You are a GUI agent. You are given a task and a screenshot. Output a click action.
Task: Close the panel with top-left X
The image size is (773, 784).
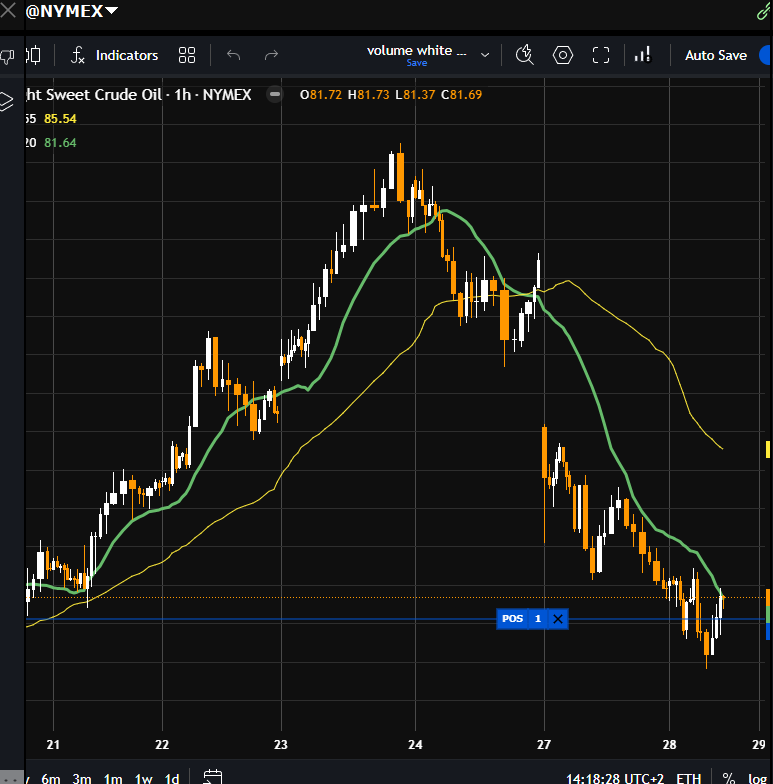[x=8, y=10]
